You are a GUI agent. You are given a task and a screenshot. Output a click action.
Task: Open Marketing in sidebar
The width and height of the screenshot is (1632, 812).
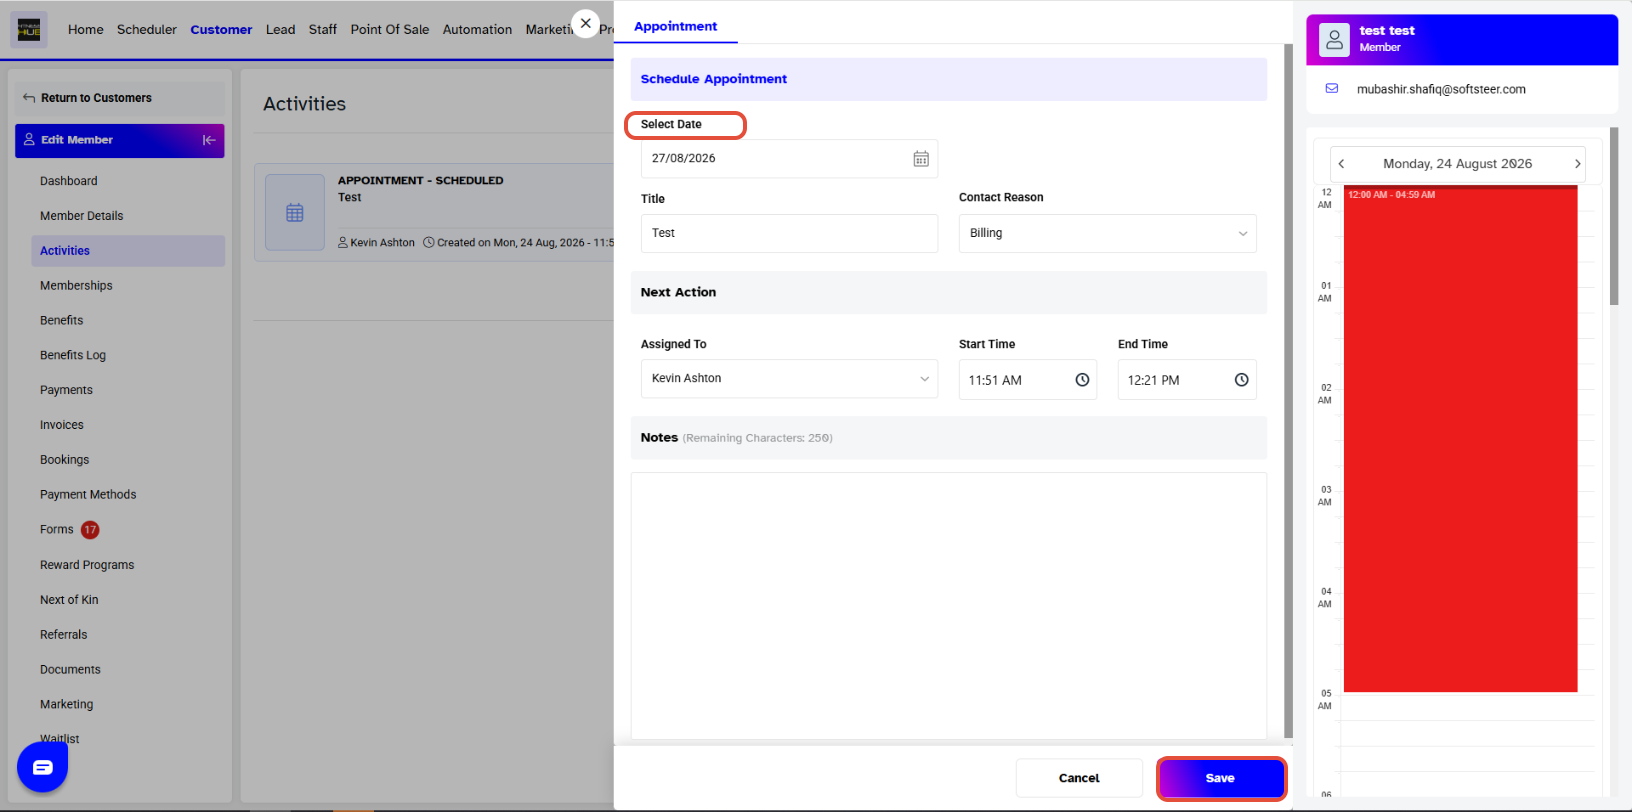pos(67,705)
